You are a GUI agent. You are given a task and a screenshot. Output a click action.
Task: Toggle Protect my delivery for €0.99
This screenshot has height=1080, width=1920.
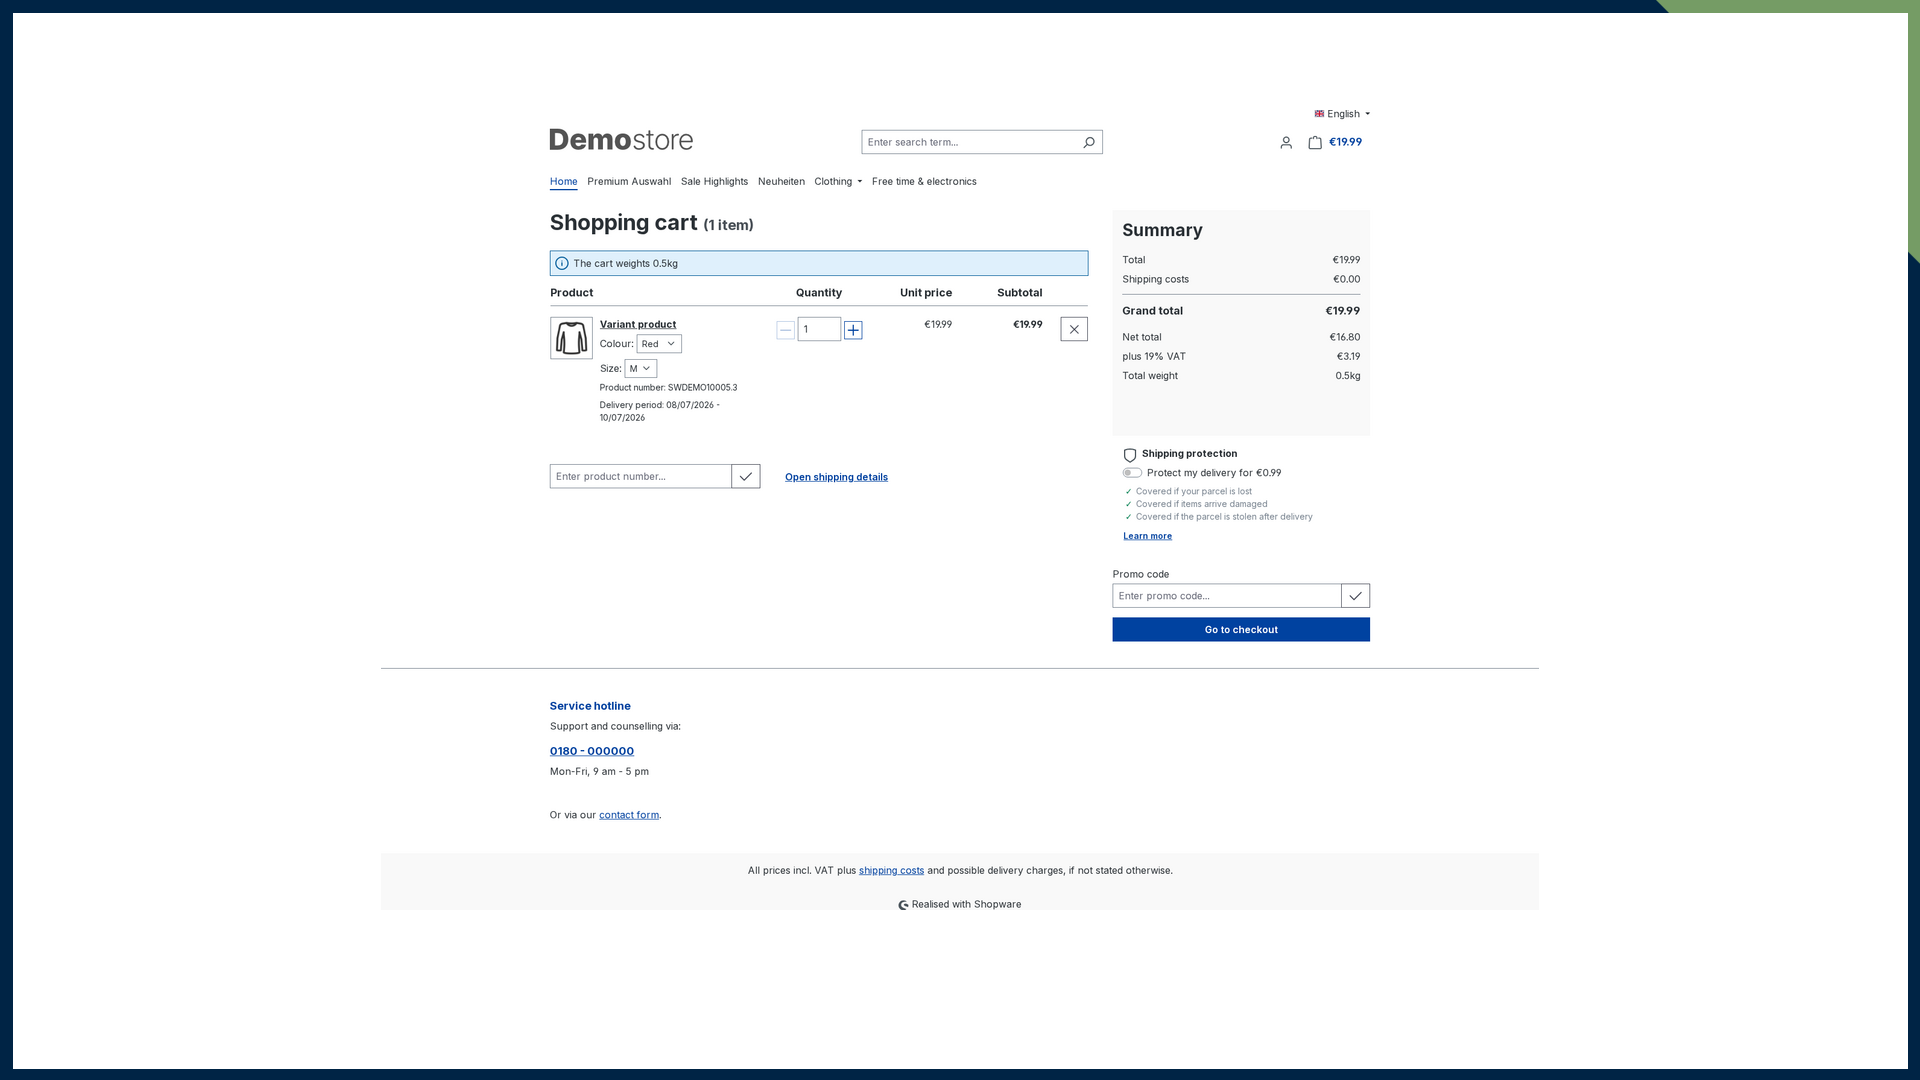pos(1132,473)
